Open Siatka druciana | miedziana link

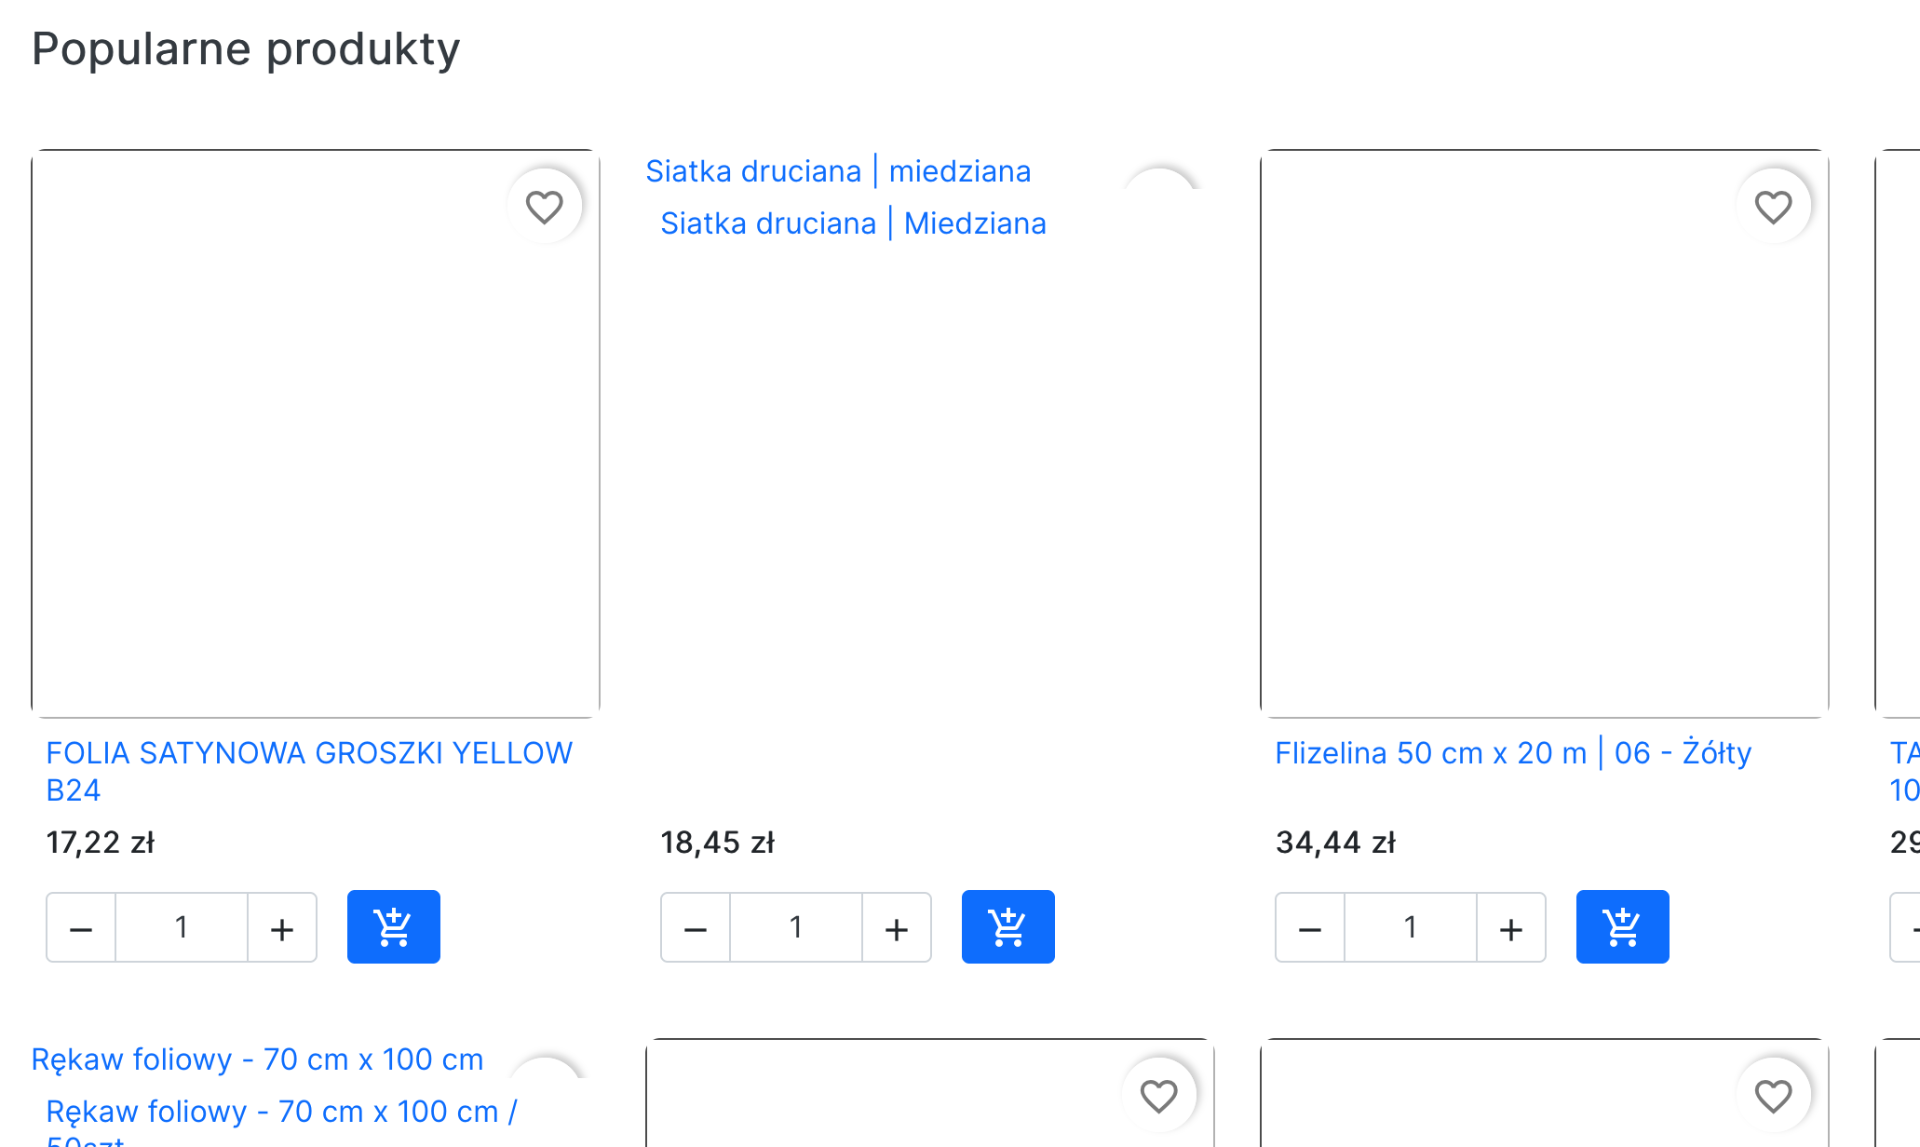click(838, 171)
